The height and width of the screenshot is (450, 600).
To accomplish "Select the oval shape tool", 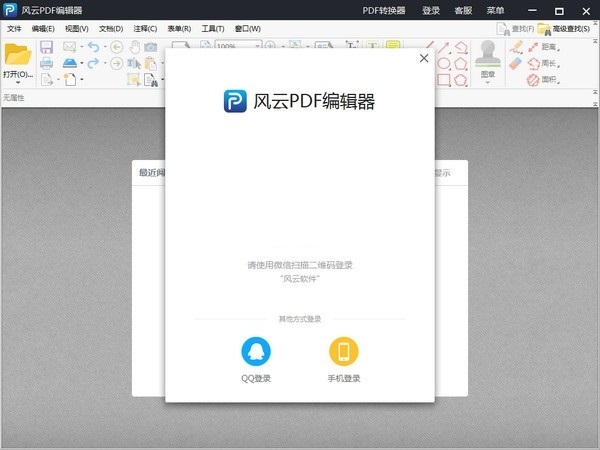I will (x=443, y=64).
